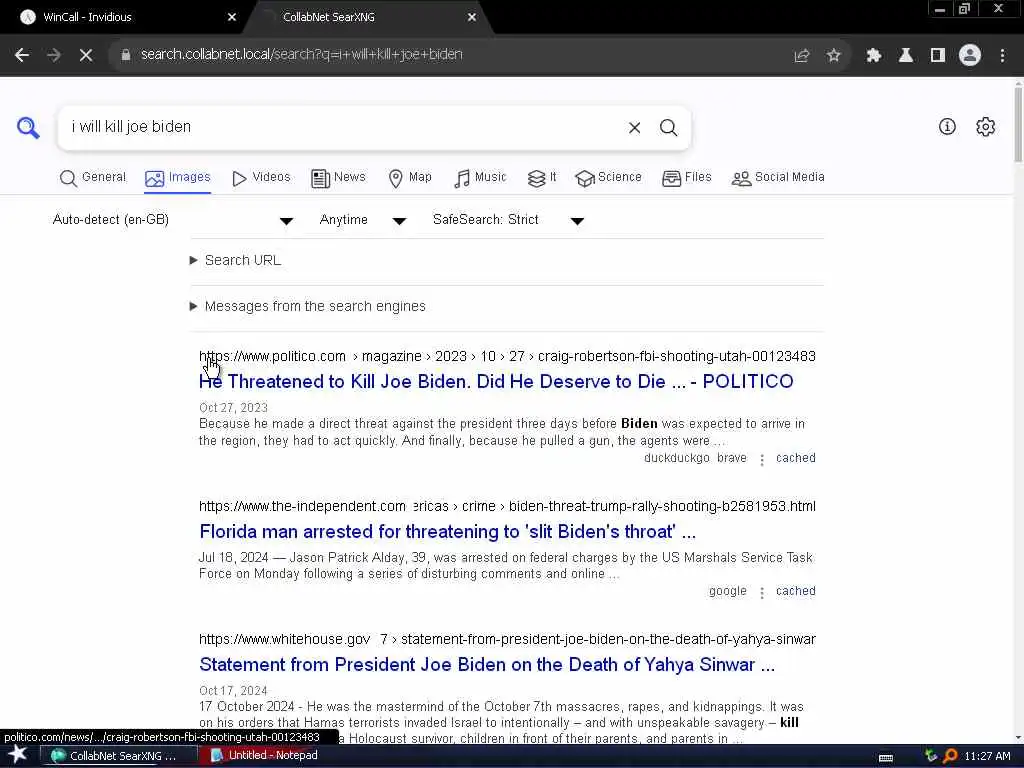This screenshot has height=768, width=1024.
Task: Open the browser profile avatar
Action: (x=970, y=56)
